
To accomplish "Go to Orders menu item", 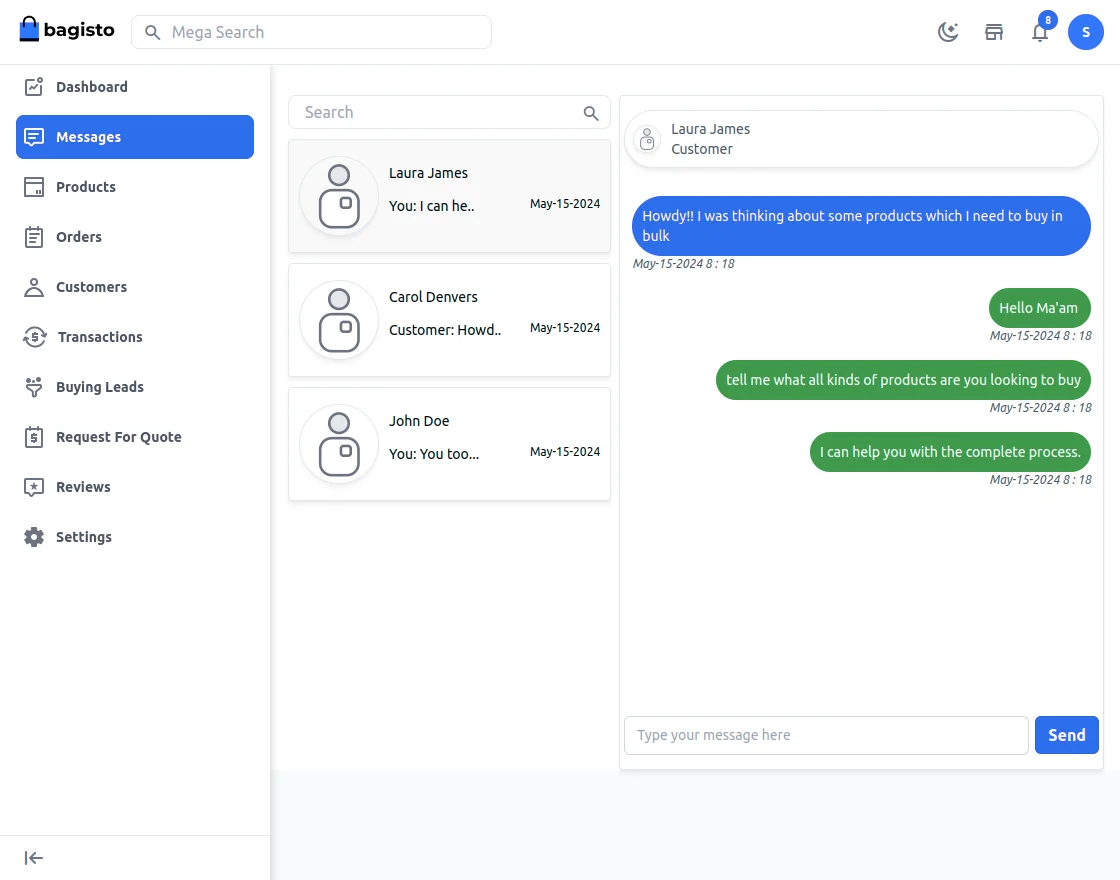I will coord(79,237).
